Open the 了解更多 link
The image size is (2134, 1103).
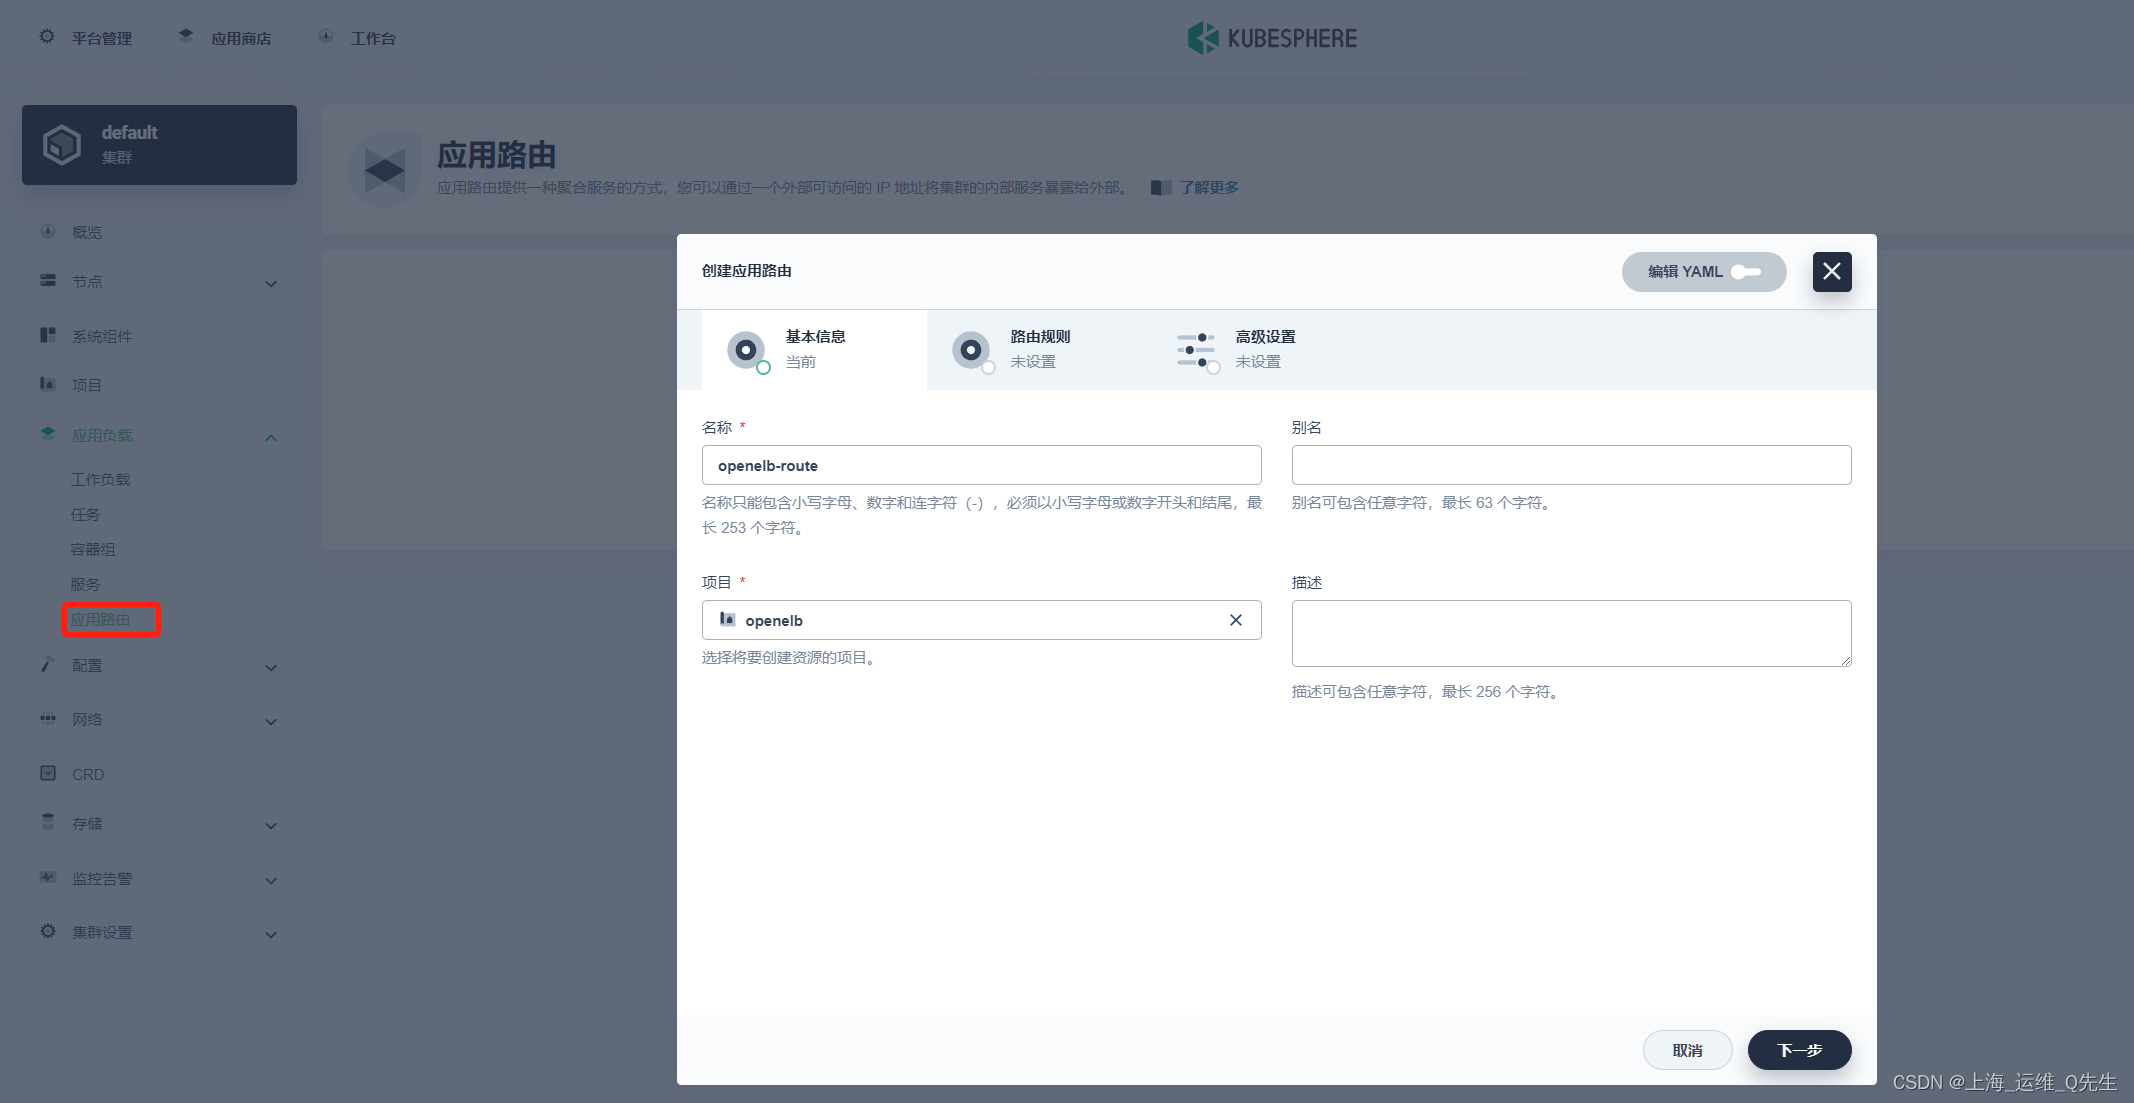coord(1209,188)
